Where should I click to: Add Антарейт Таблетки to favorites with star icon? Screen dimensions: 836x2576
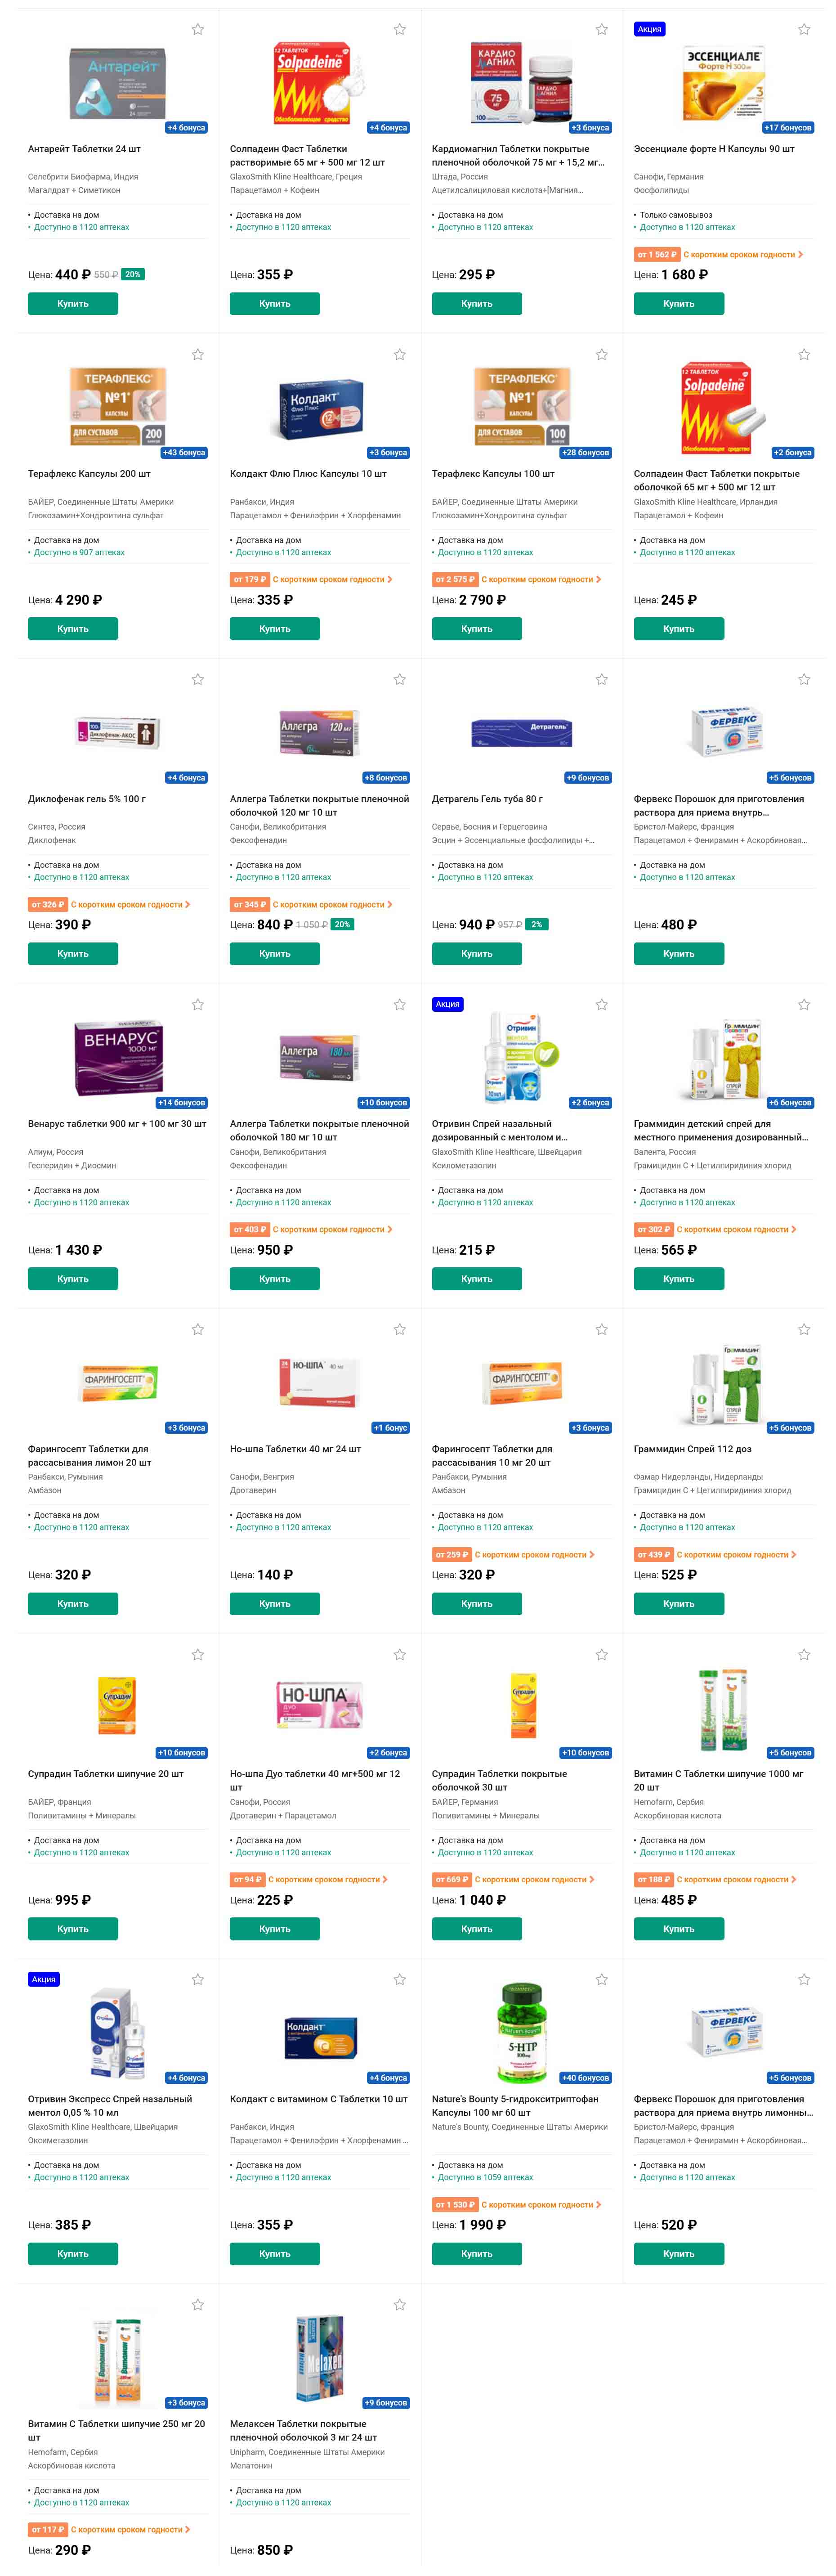[198, 29]
